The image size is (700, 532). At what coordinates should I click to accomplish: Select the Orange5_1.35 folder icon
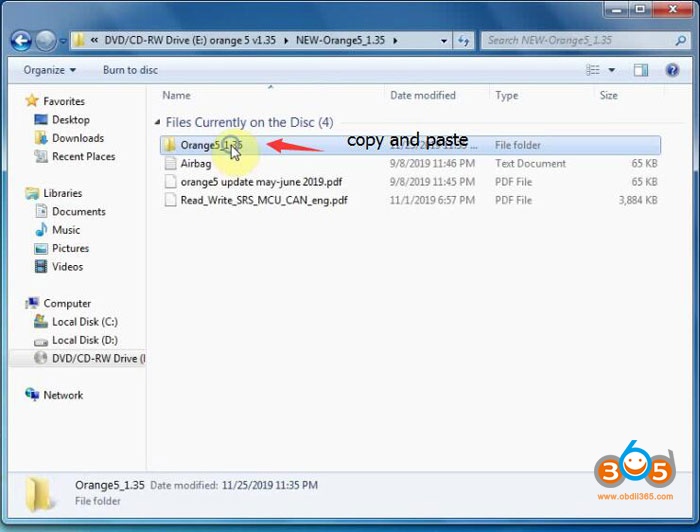[169, 145]
